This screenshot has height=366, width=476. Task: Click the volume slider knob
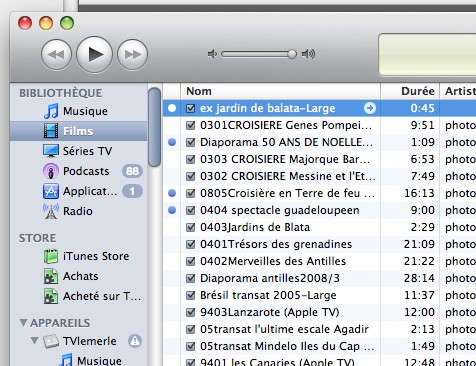pos(292,54)
